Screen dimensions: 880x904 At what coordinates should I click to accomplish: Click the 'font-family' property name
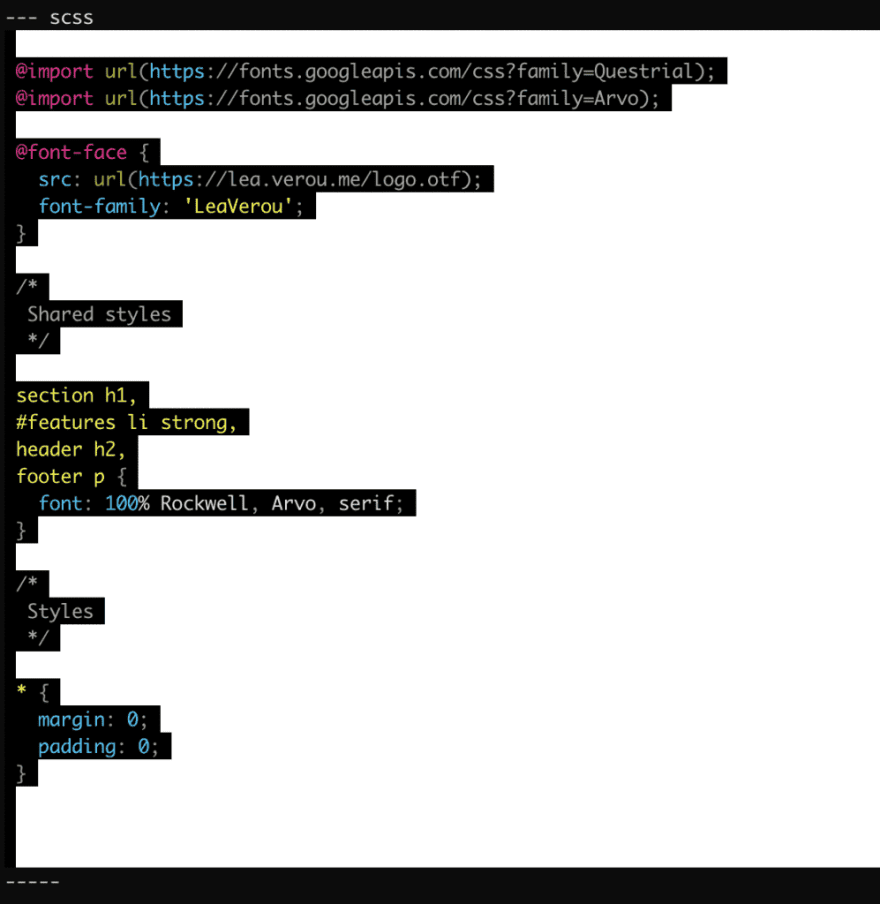99,206
